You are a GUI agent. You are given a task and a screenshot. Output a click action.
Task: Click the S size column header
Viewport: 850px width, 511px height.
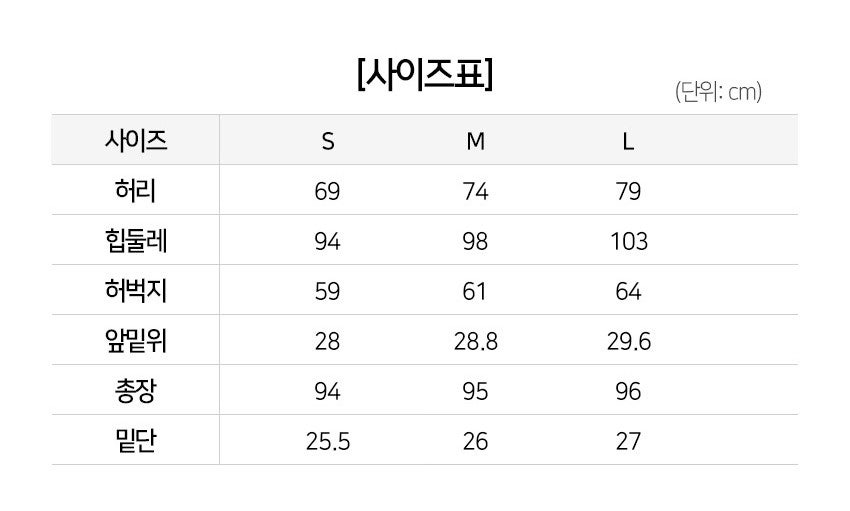pyautogui.click(x=328, y=142)
